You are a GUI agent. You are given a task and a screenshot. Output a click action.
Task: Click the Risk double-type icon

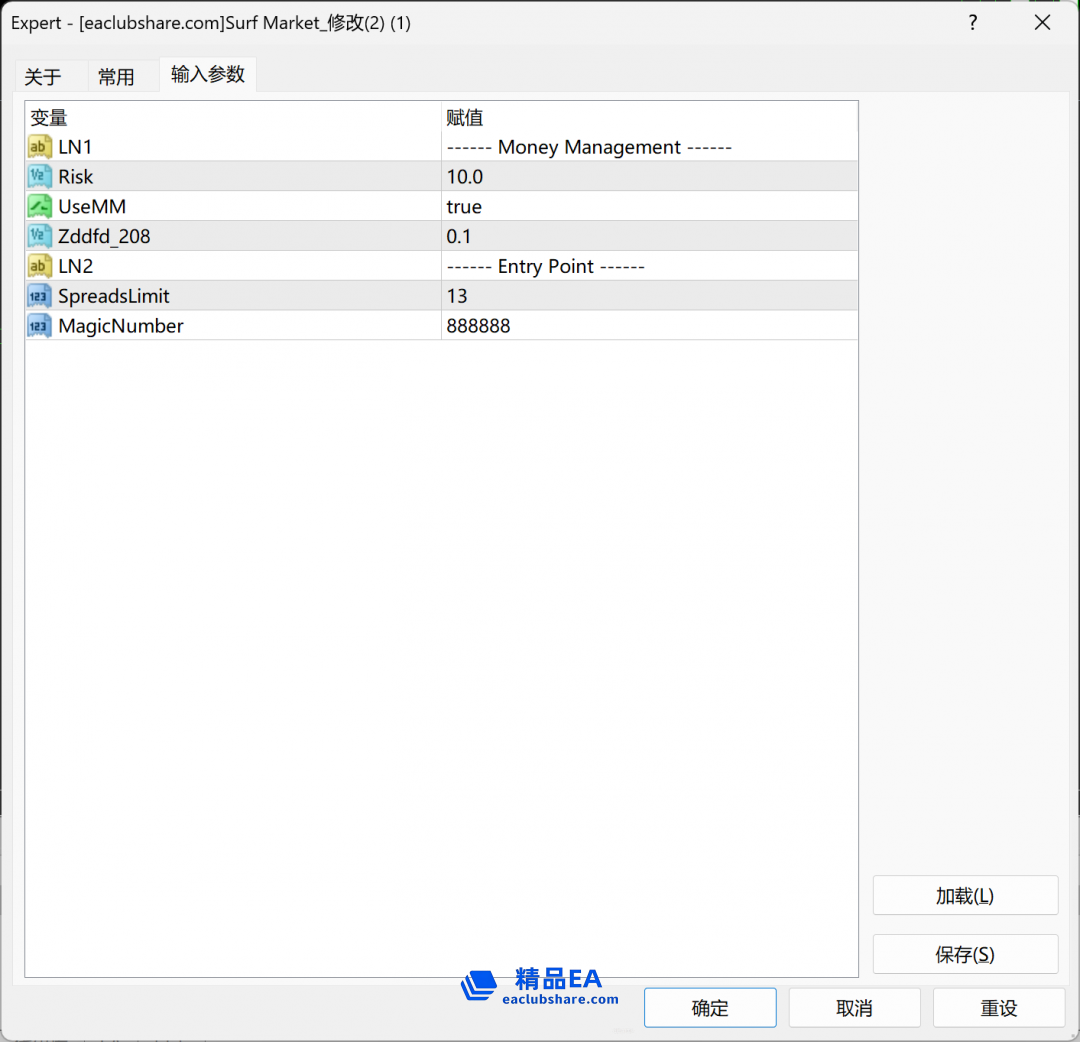tap(40, 177)
